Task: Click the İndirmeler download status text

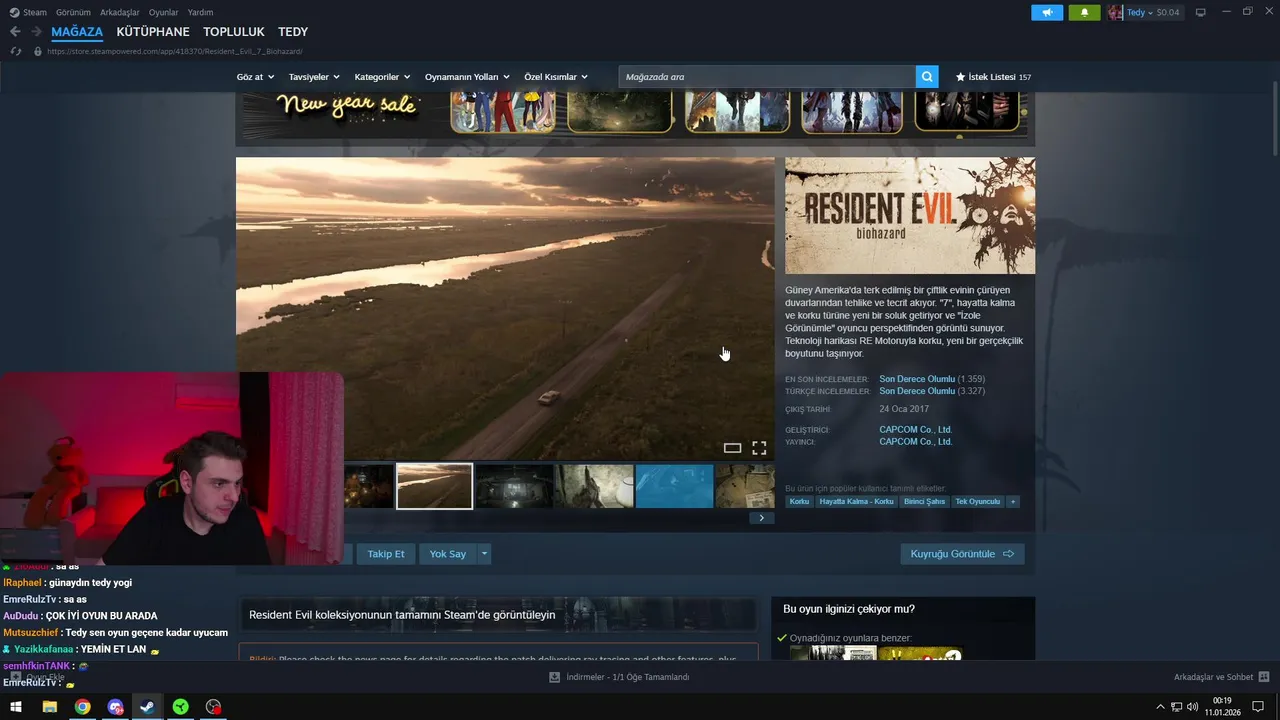Action: [x=627, y=677]
